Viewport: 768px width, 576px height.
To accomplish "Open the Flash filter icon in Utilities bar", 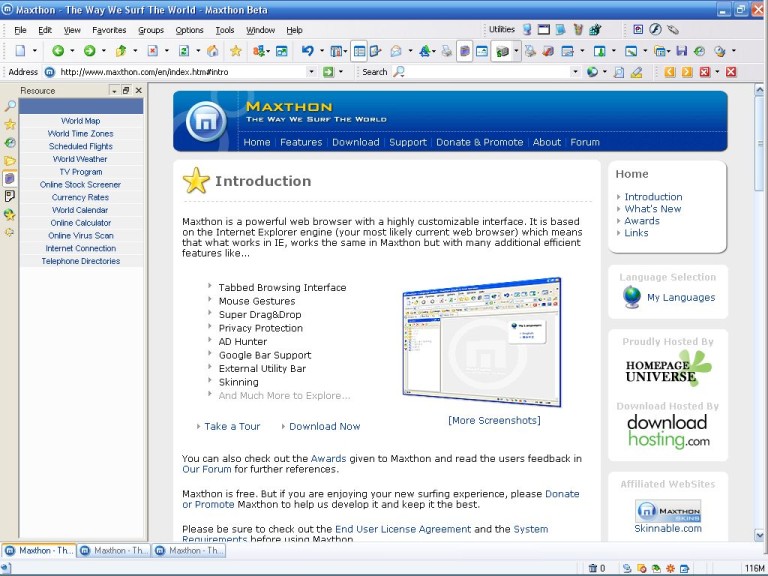I will [x=655, y=29].
